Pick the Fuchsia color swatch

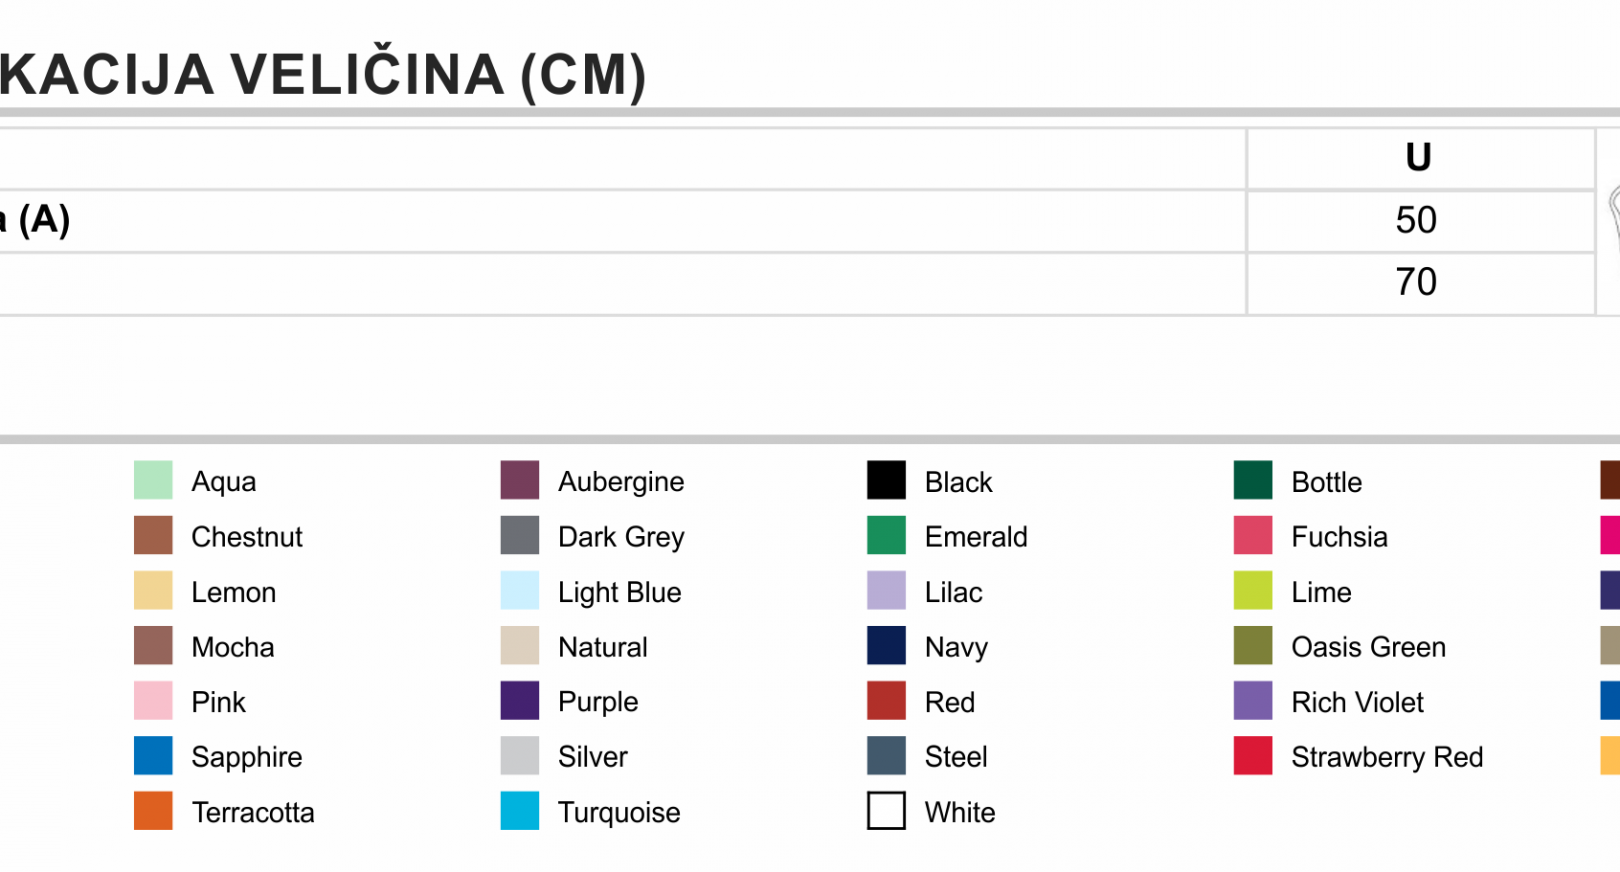(x=1253, y=535)
